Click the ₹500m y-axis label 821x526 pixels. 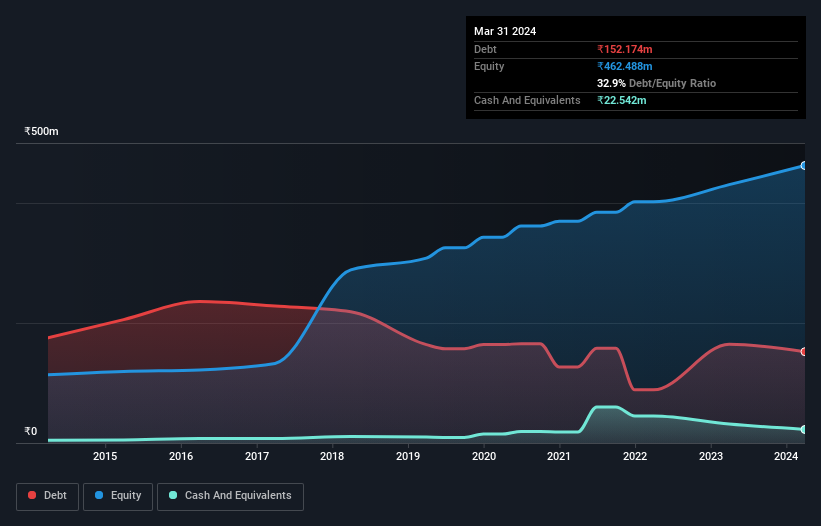coord(41,131)
